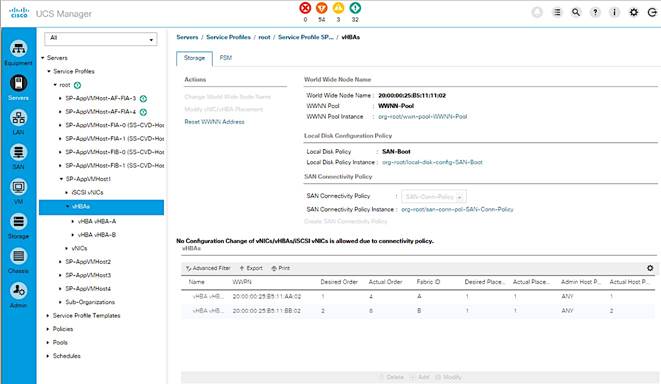Image resolution: width=661 pixels, height=384 pixels.
Task: Select SP-AppVMHost3 tree item
Action: click(88, 275)
